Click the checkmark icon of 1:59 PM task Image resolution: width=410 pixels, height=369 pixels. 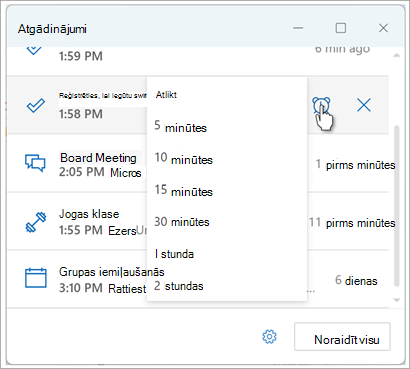34,51
